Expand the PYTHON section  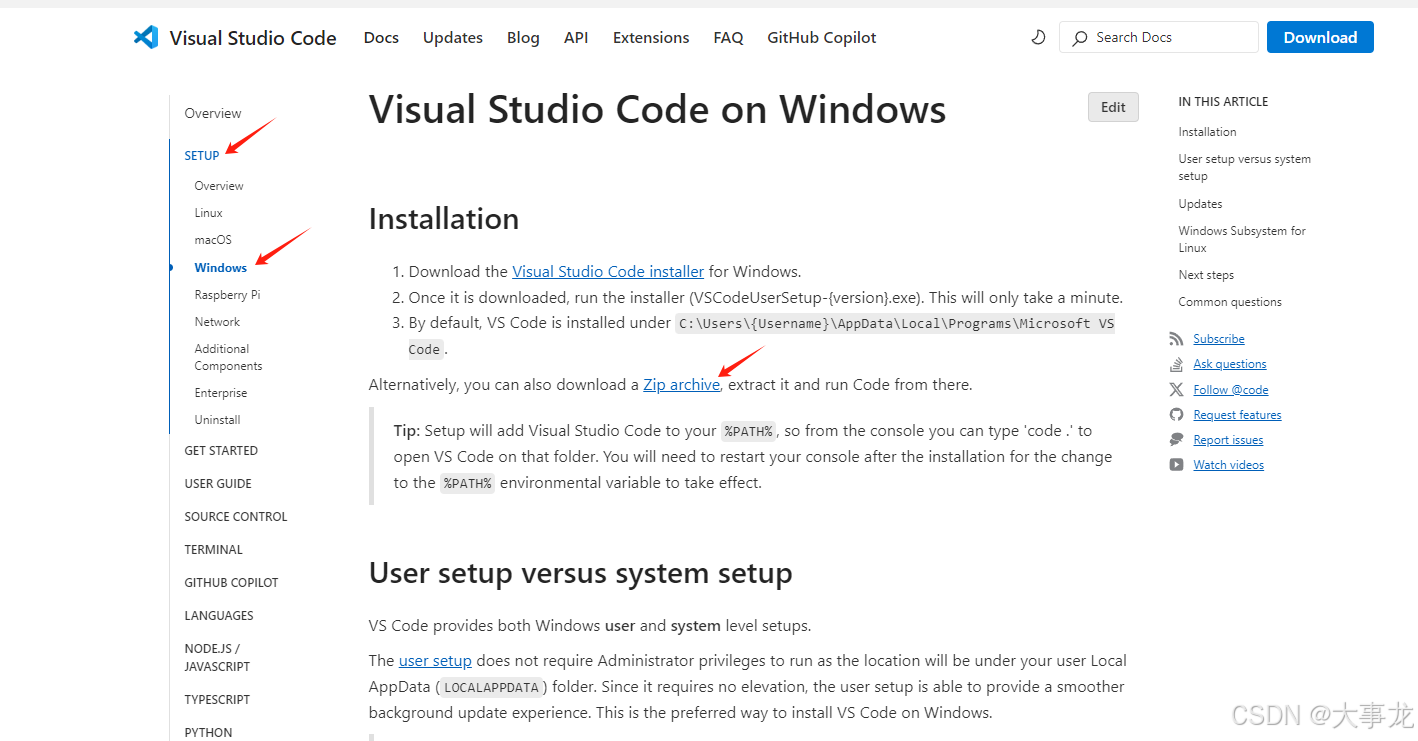click(x=208, y=733)
